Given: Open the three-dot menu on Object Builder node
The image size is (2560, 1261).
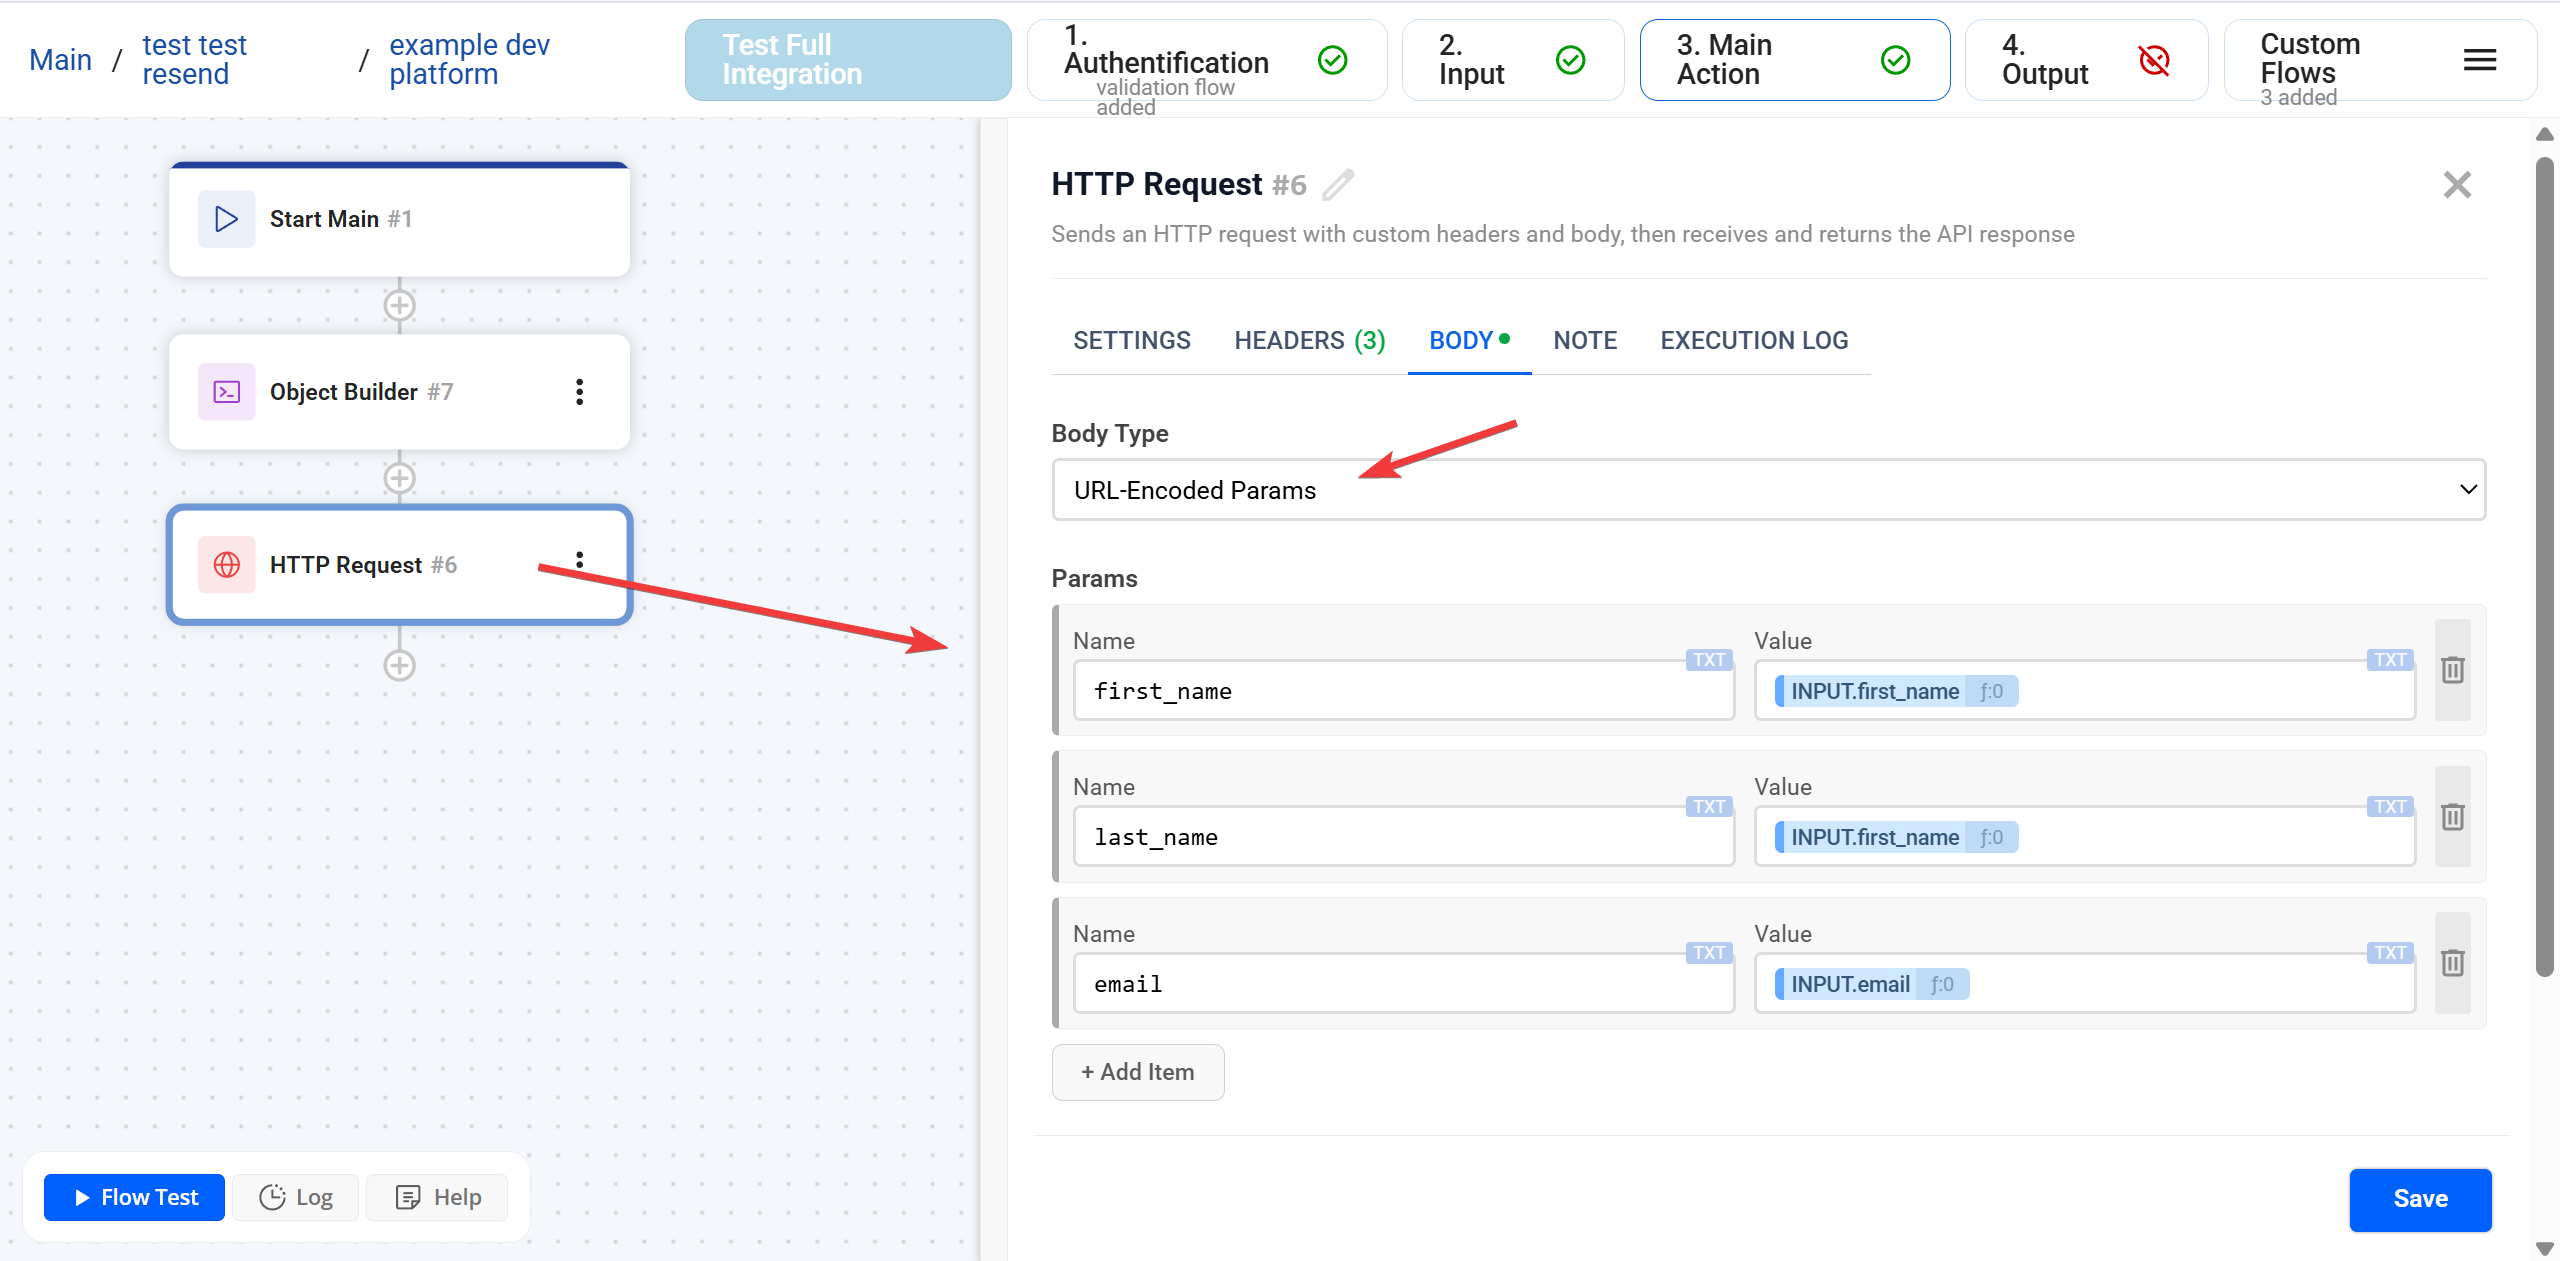Looking at the screenshot, I should pos(580,392).
